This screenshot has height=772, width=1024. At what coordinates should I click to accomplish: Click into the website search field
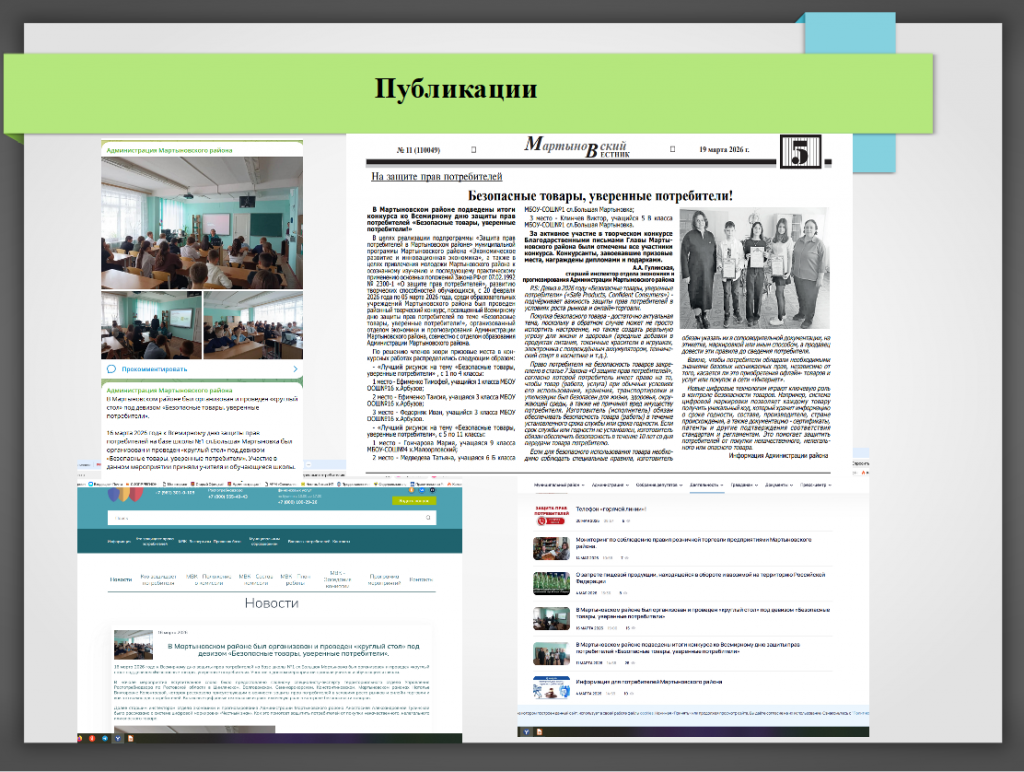pos(272,518)
